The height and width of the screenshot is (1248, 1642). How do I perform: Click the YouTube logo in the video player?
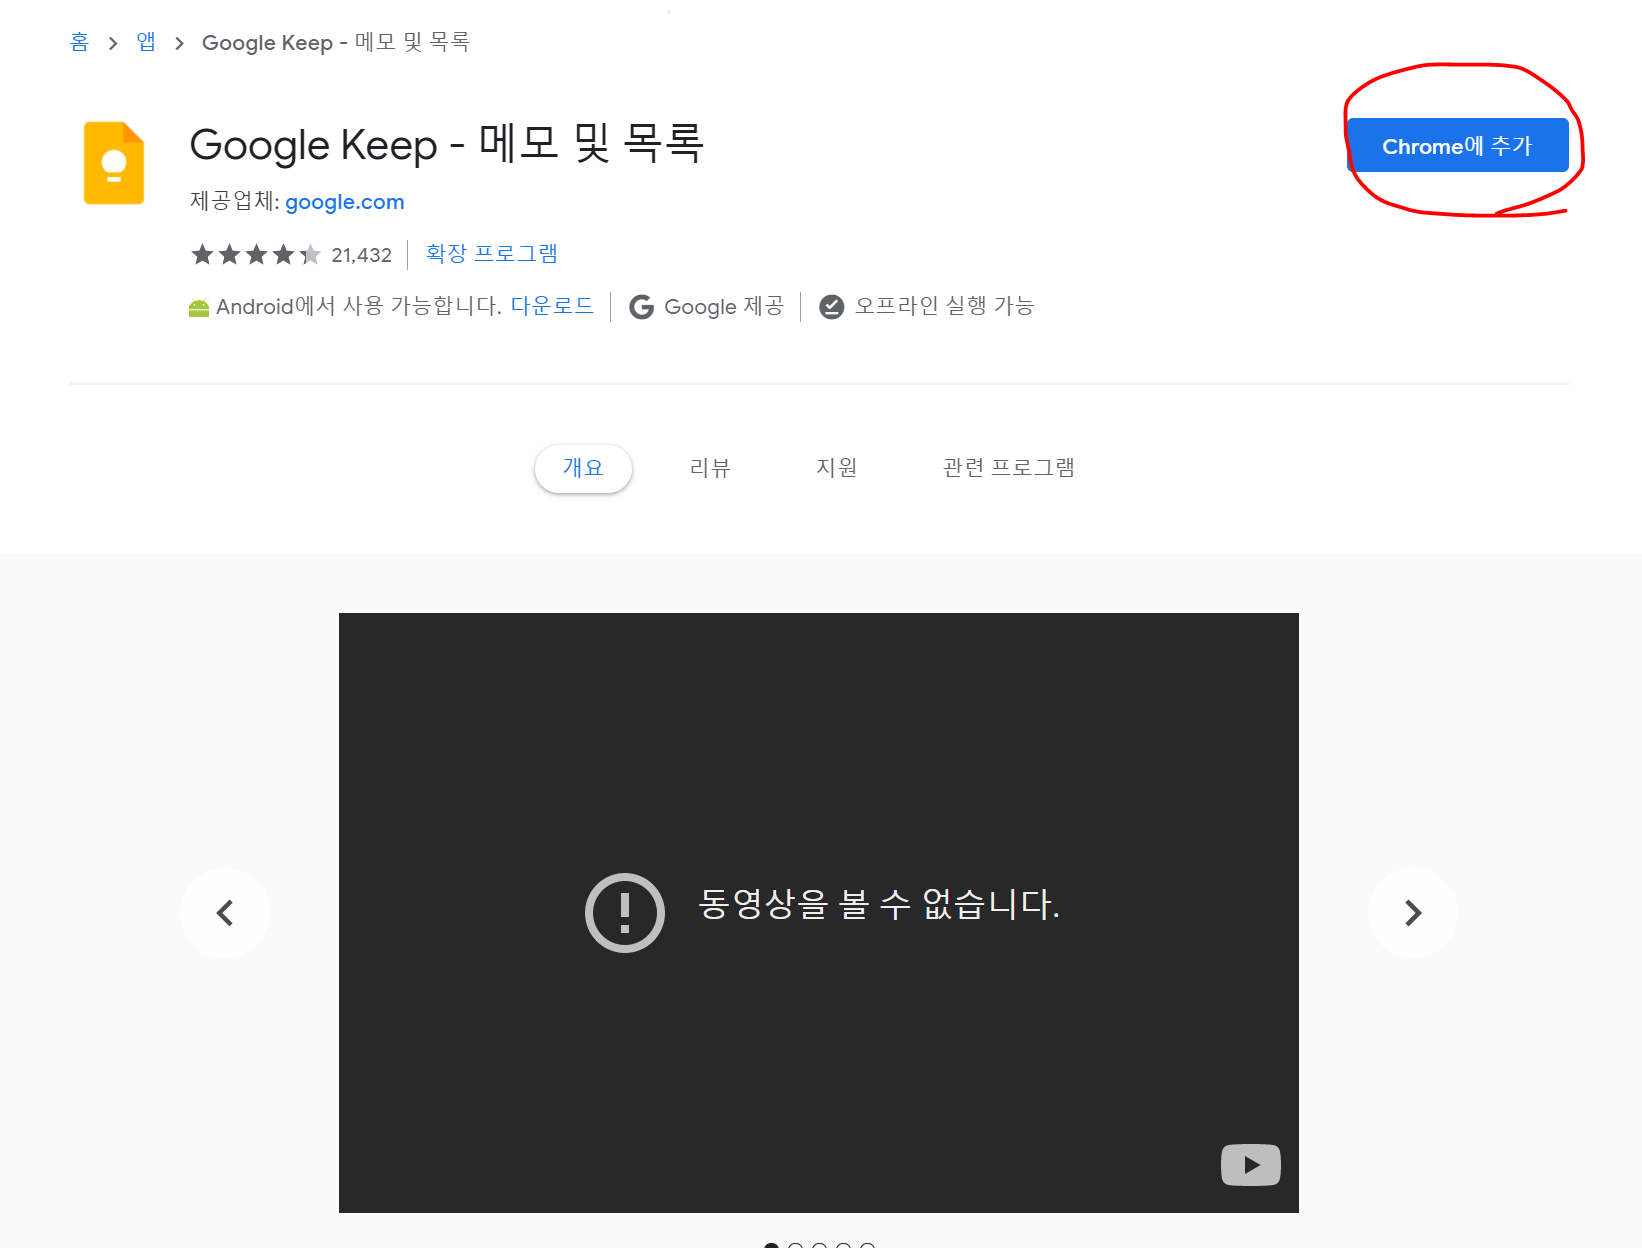1251,1165
